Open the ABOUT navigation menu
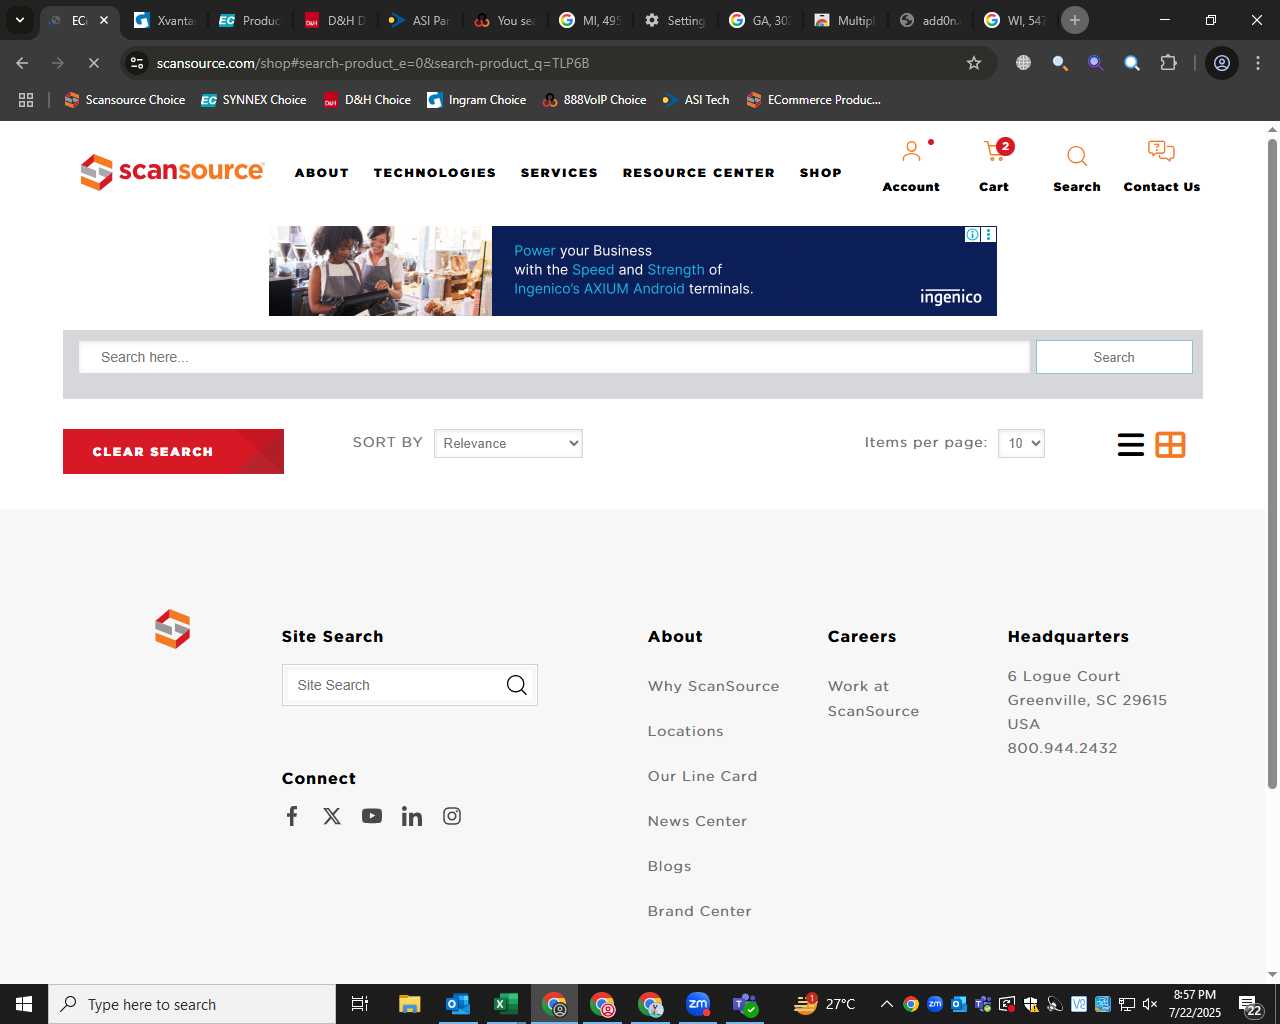Viewport: 1280px width, 1024px height. (x=321, y=172)
